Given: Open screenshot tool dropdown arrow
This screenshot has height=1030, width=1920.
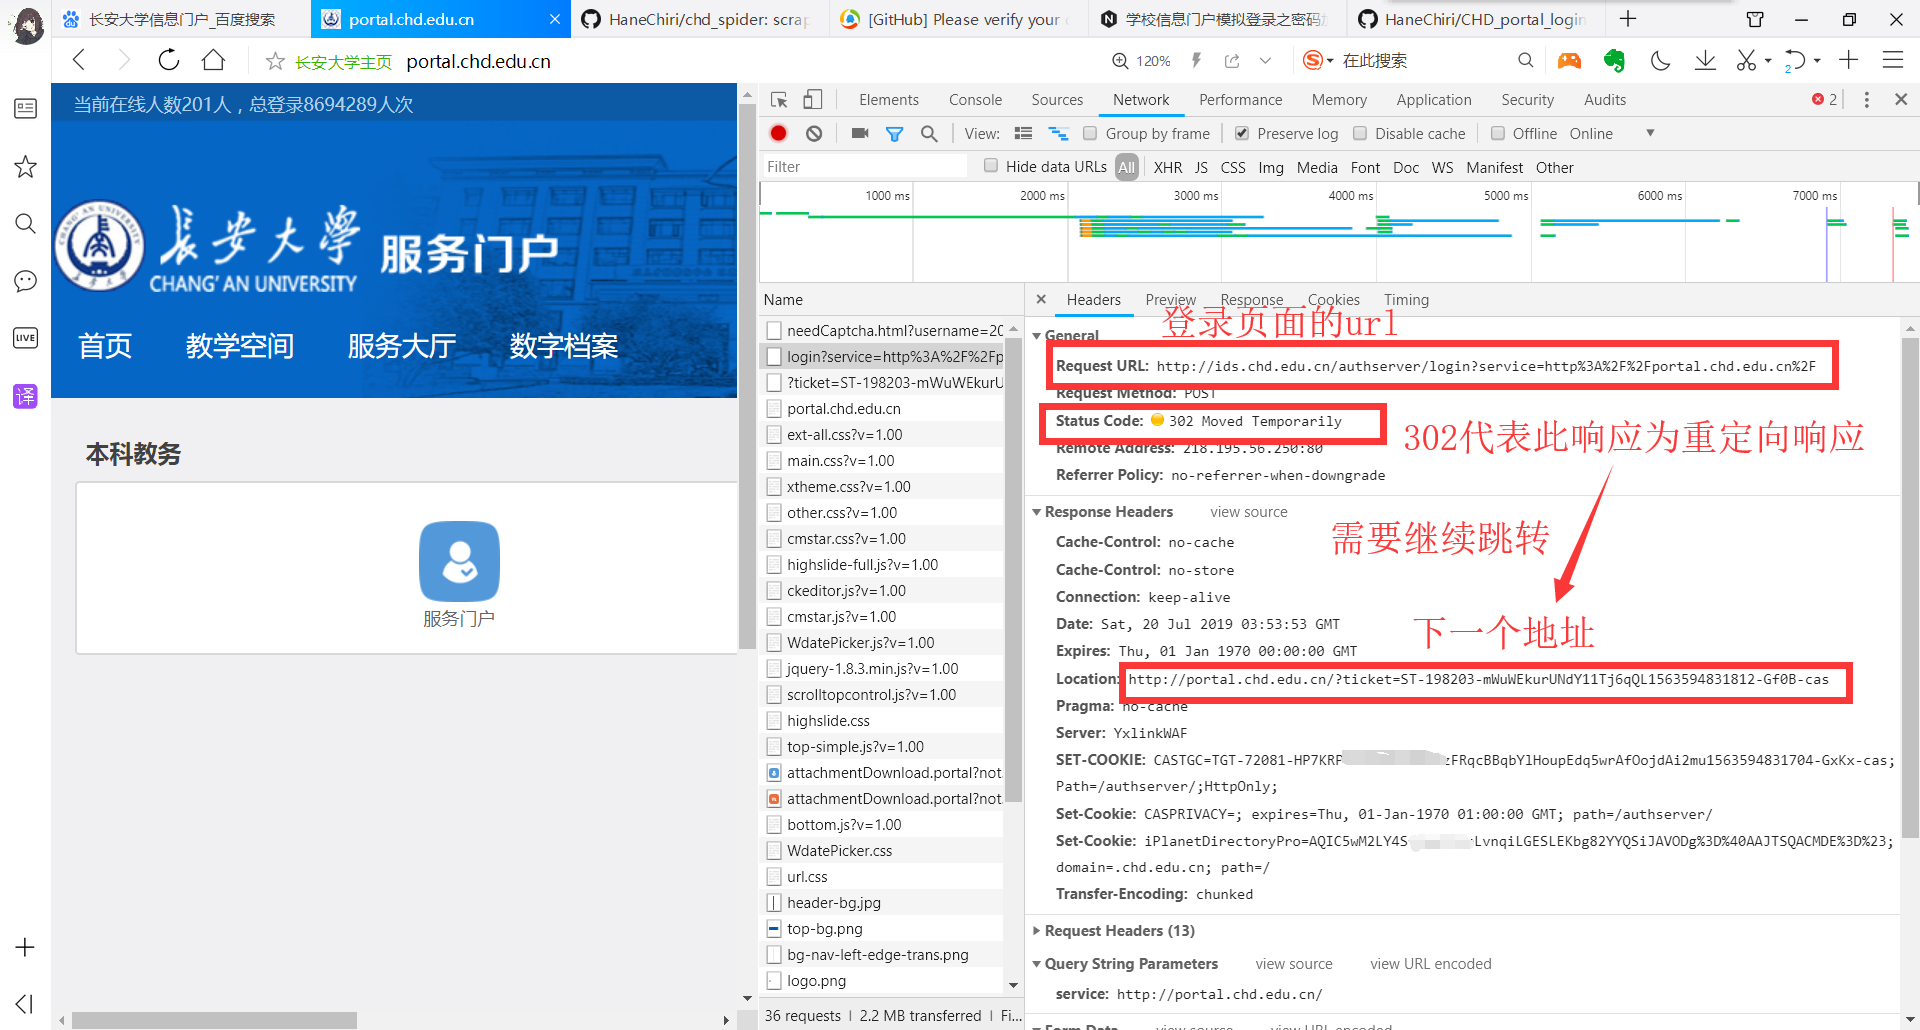Looking at the screenshot, I should point(1768,61).
